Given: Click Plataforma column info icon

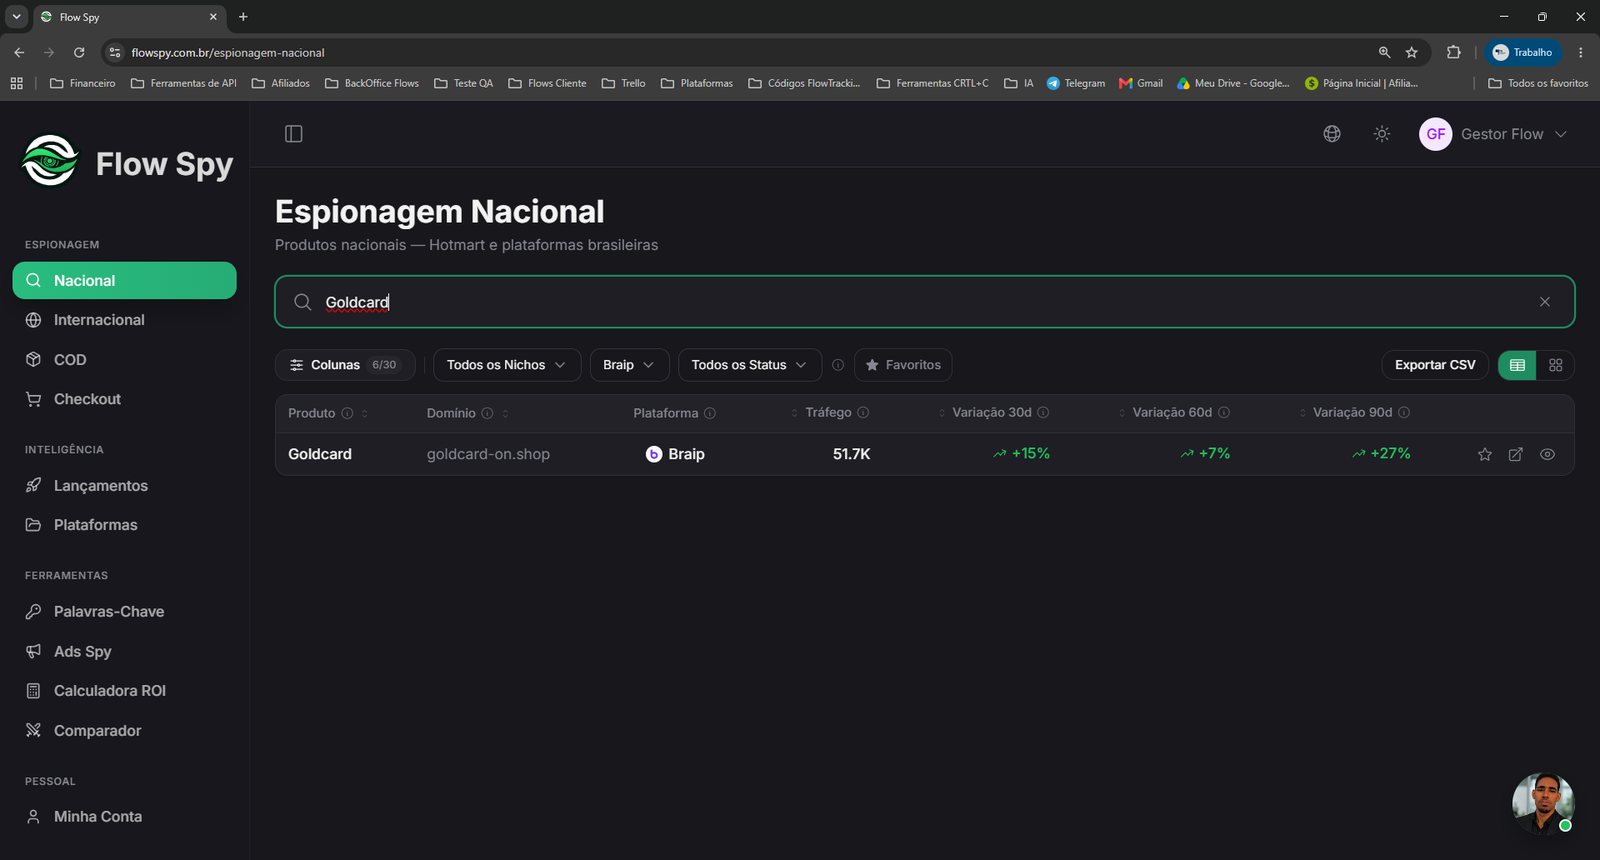Looking at the screenshot, I should [x=710, y=413].
